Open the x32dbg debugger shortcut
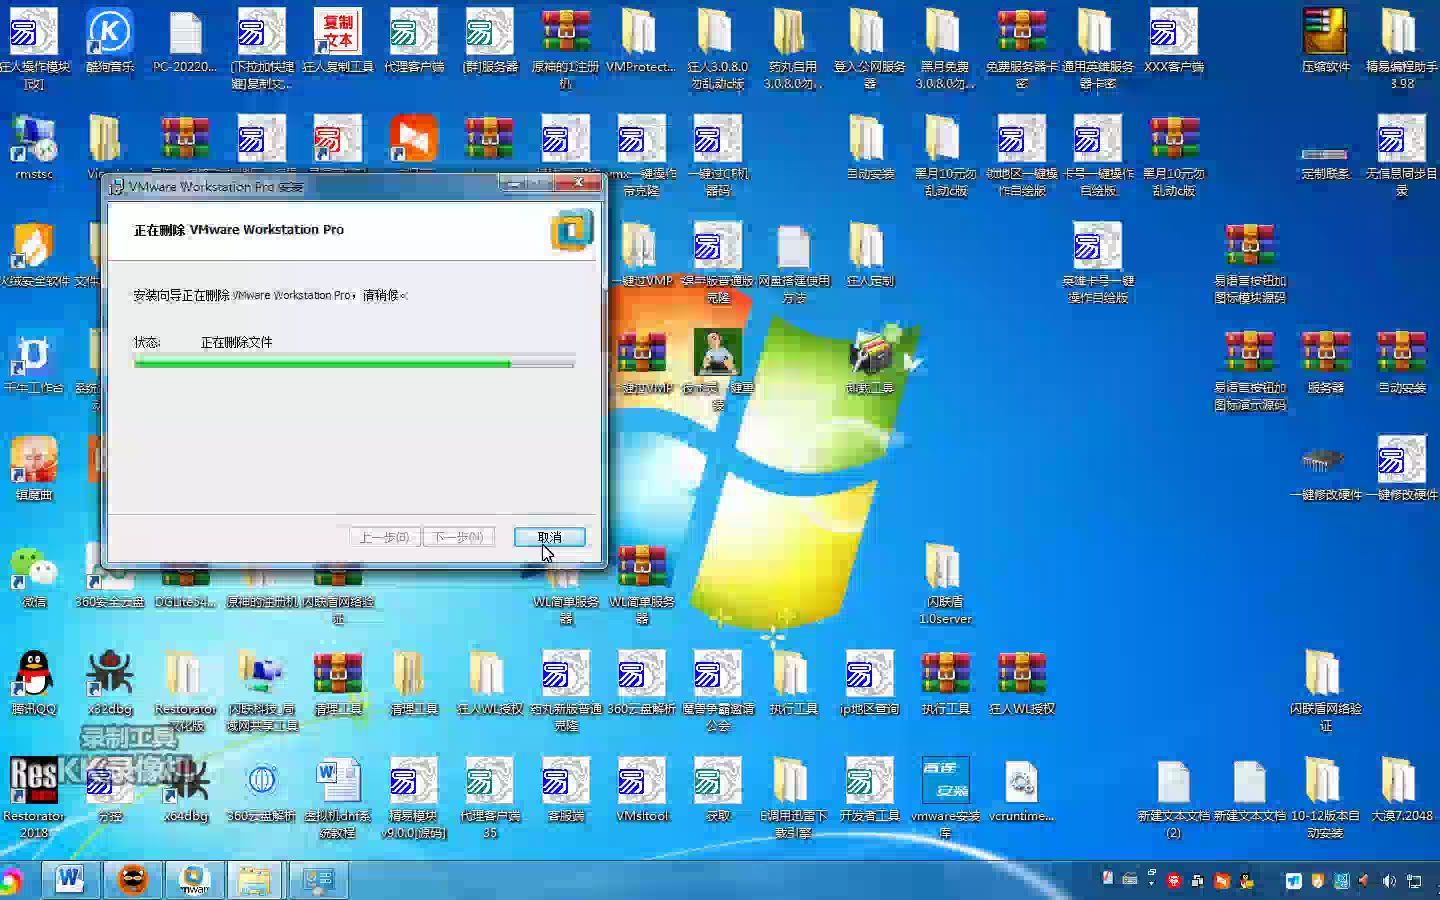 pos(110,684)
